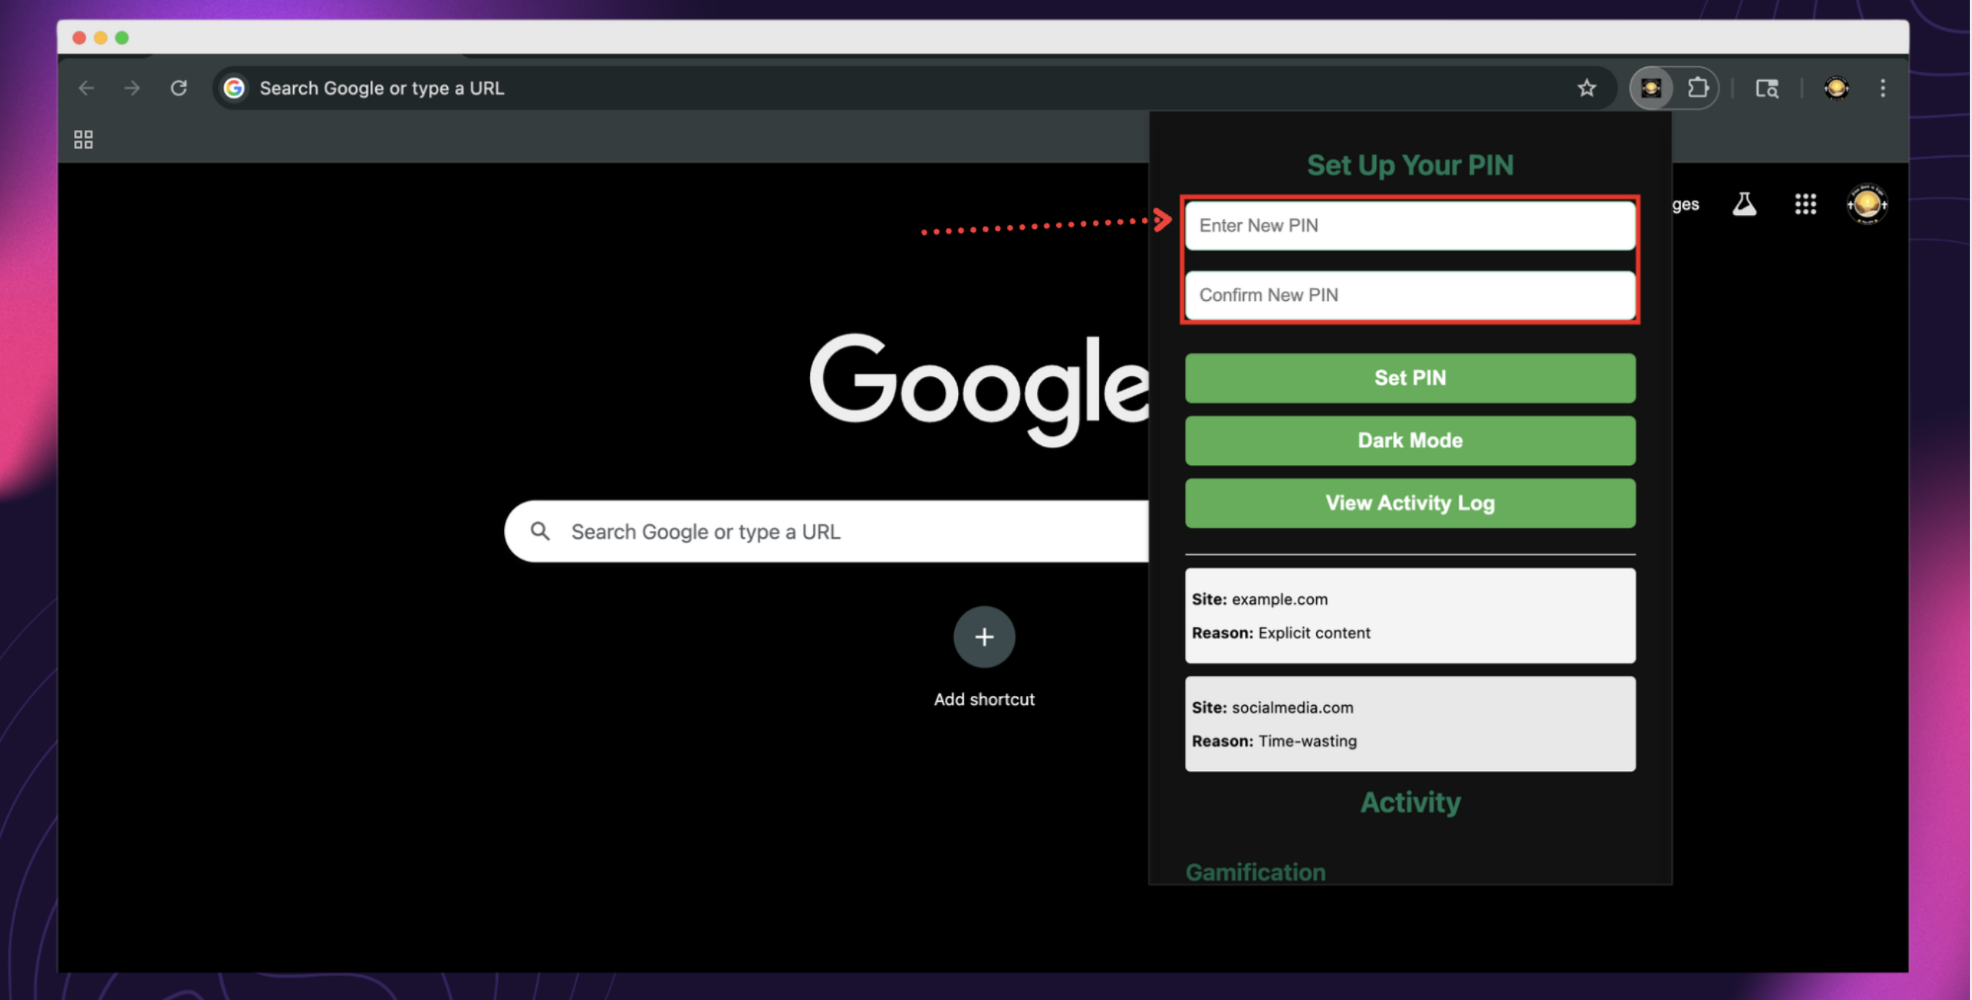Image resolution: width=1972 pixels, height=1000 pixels.
Task: Open the pinned extension icon in the toolbar
Action: pyautogui.click(x=1651, y=88)
